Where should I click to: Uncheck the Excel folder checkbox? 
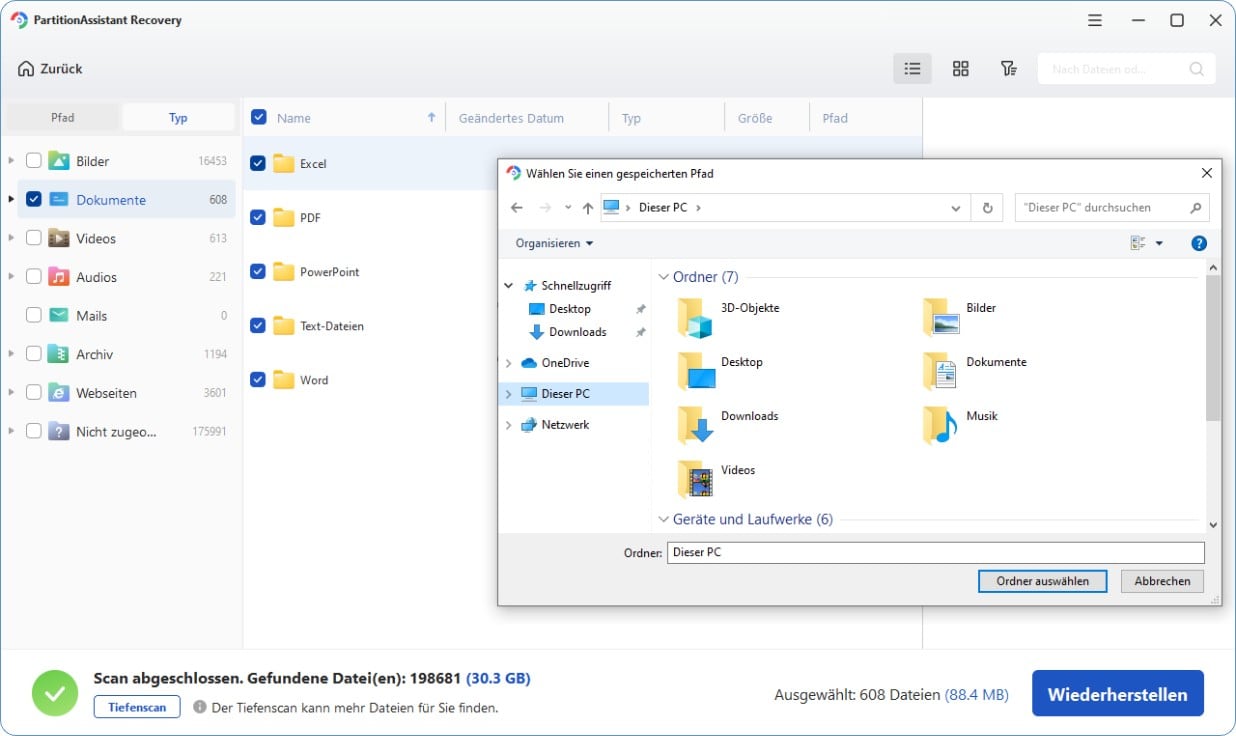(x=258, y=163)
